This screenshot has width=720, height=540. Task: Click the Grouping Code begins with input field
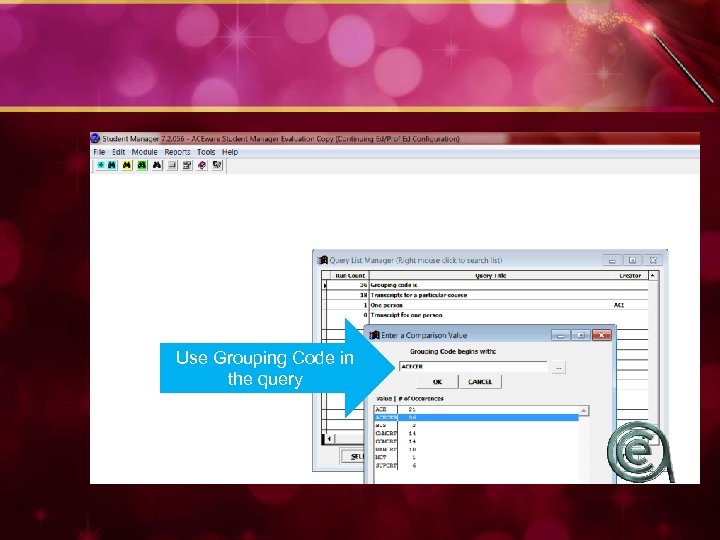(473, 366)
